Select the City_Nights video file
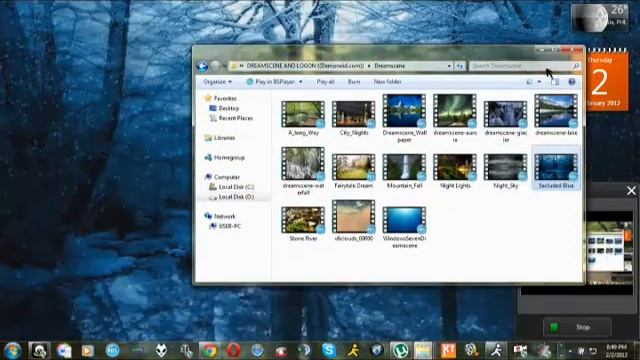 pos(353,118)
